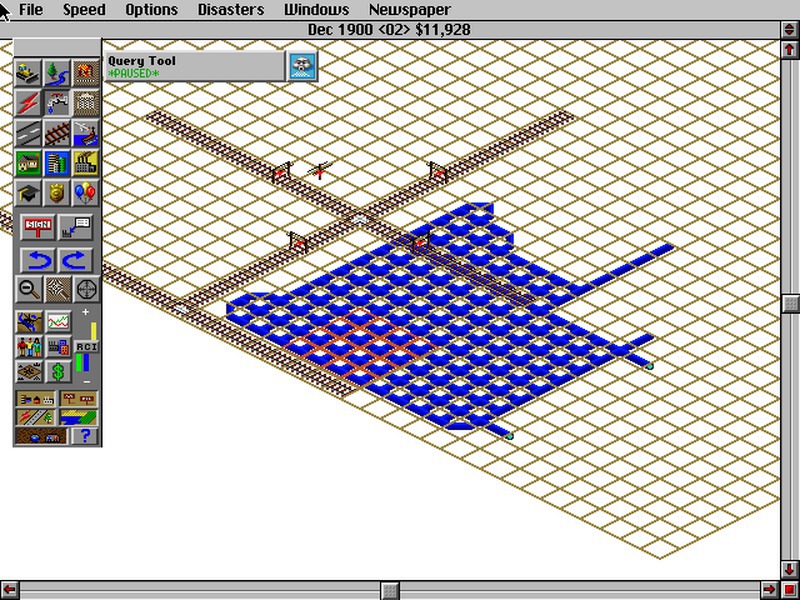This screenshot has height=600, width=800.
Task: Open the Options menu
Action: click(152, 10)
